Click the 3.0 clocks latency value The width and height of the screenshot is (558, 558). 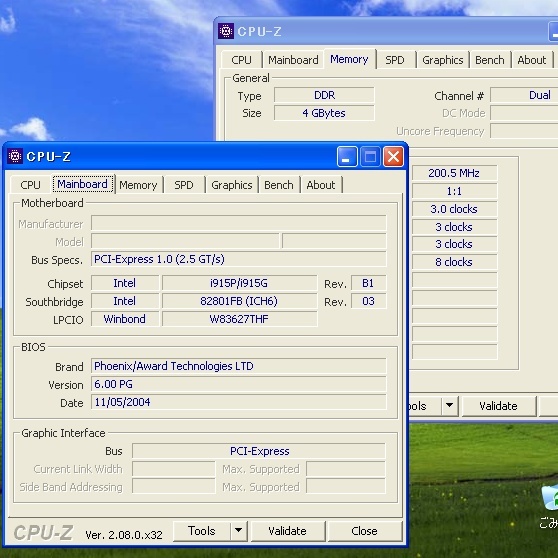click(x=454, y=209)
